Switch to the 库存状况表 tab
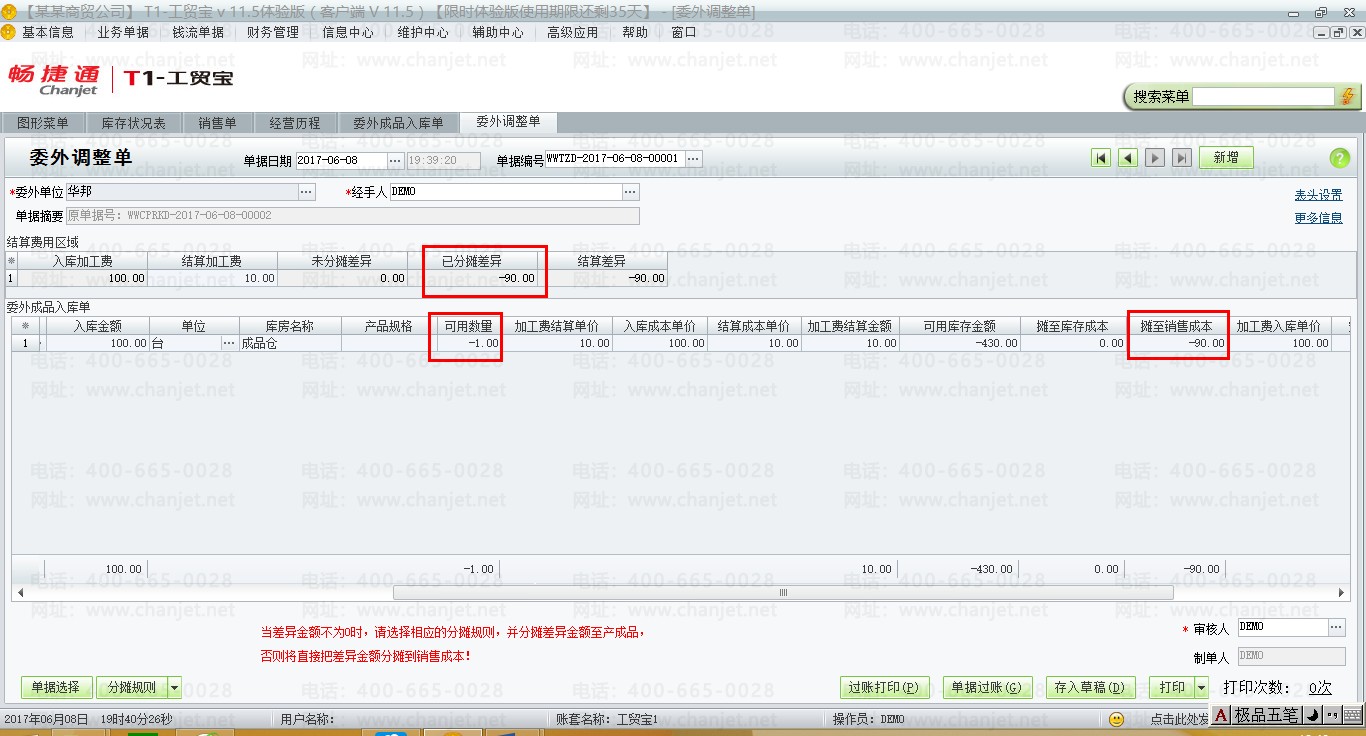This screenshot has height=736, width=1366. pos(133,123)
